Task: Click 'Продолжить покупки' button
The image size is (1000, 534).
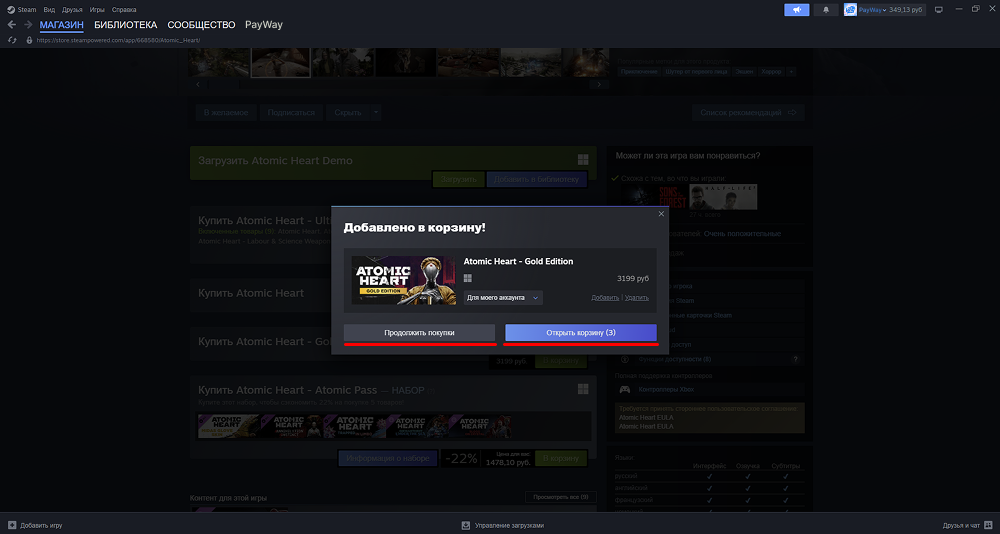Action: point(419,332)
